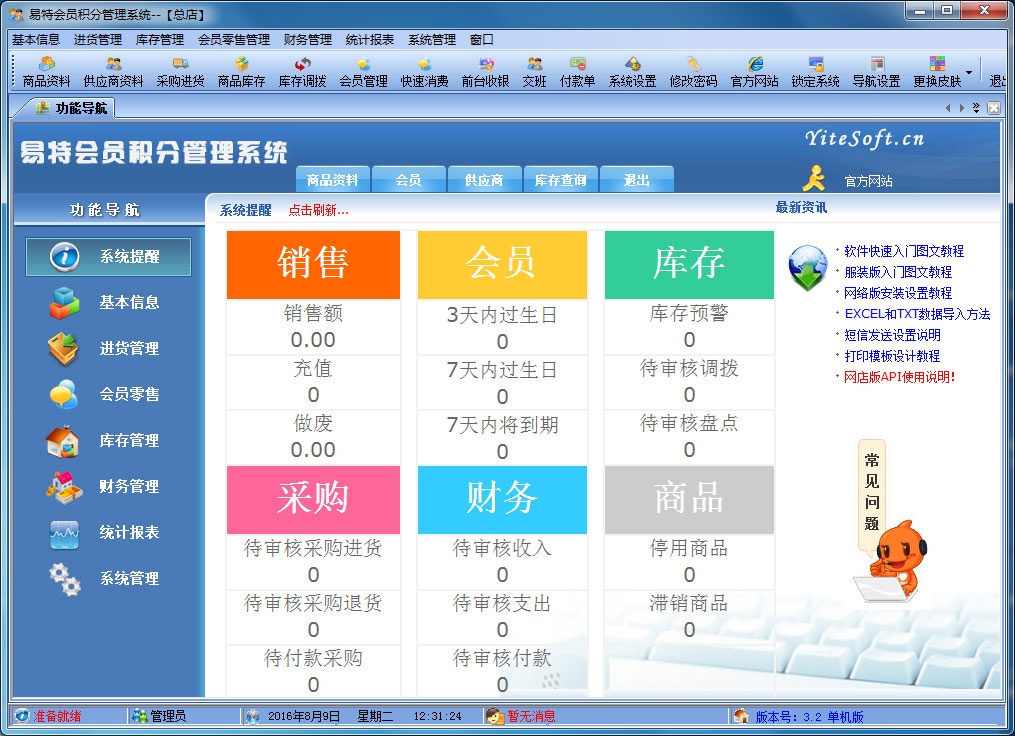Click the 商品资料 banner tab
1015x736 pixels.
click(x=333, y=180)
